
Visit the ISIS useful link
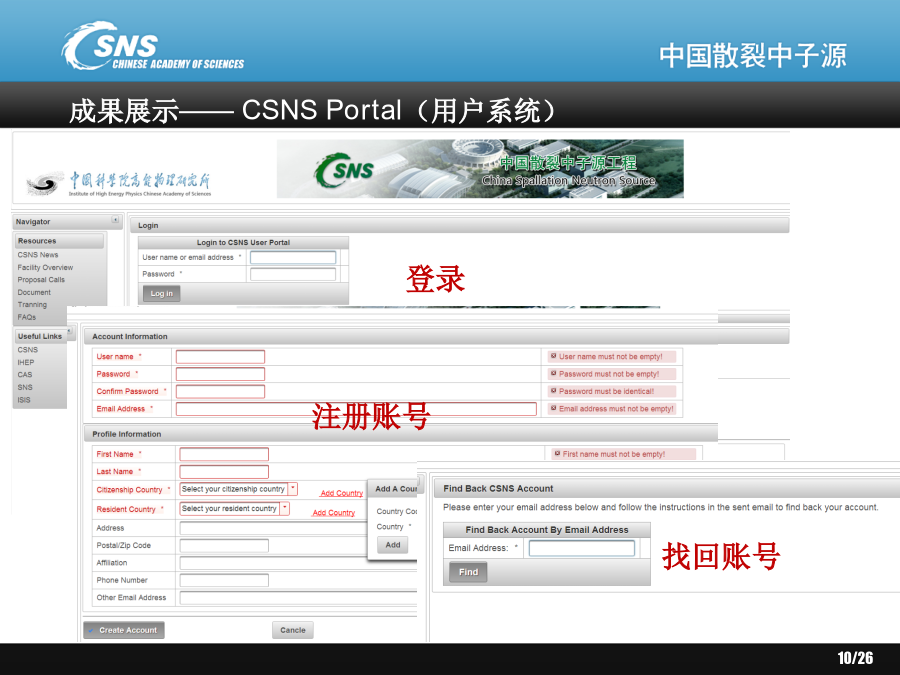[x=24, y=400]
